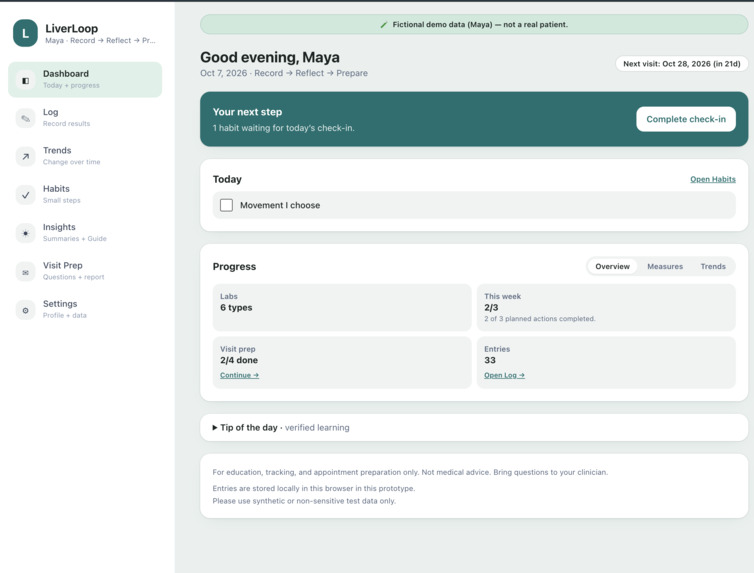Click the Next visit date pill
The width and height of the screenshot is (754, 573).
coord(681,64)
